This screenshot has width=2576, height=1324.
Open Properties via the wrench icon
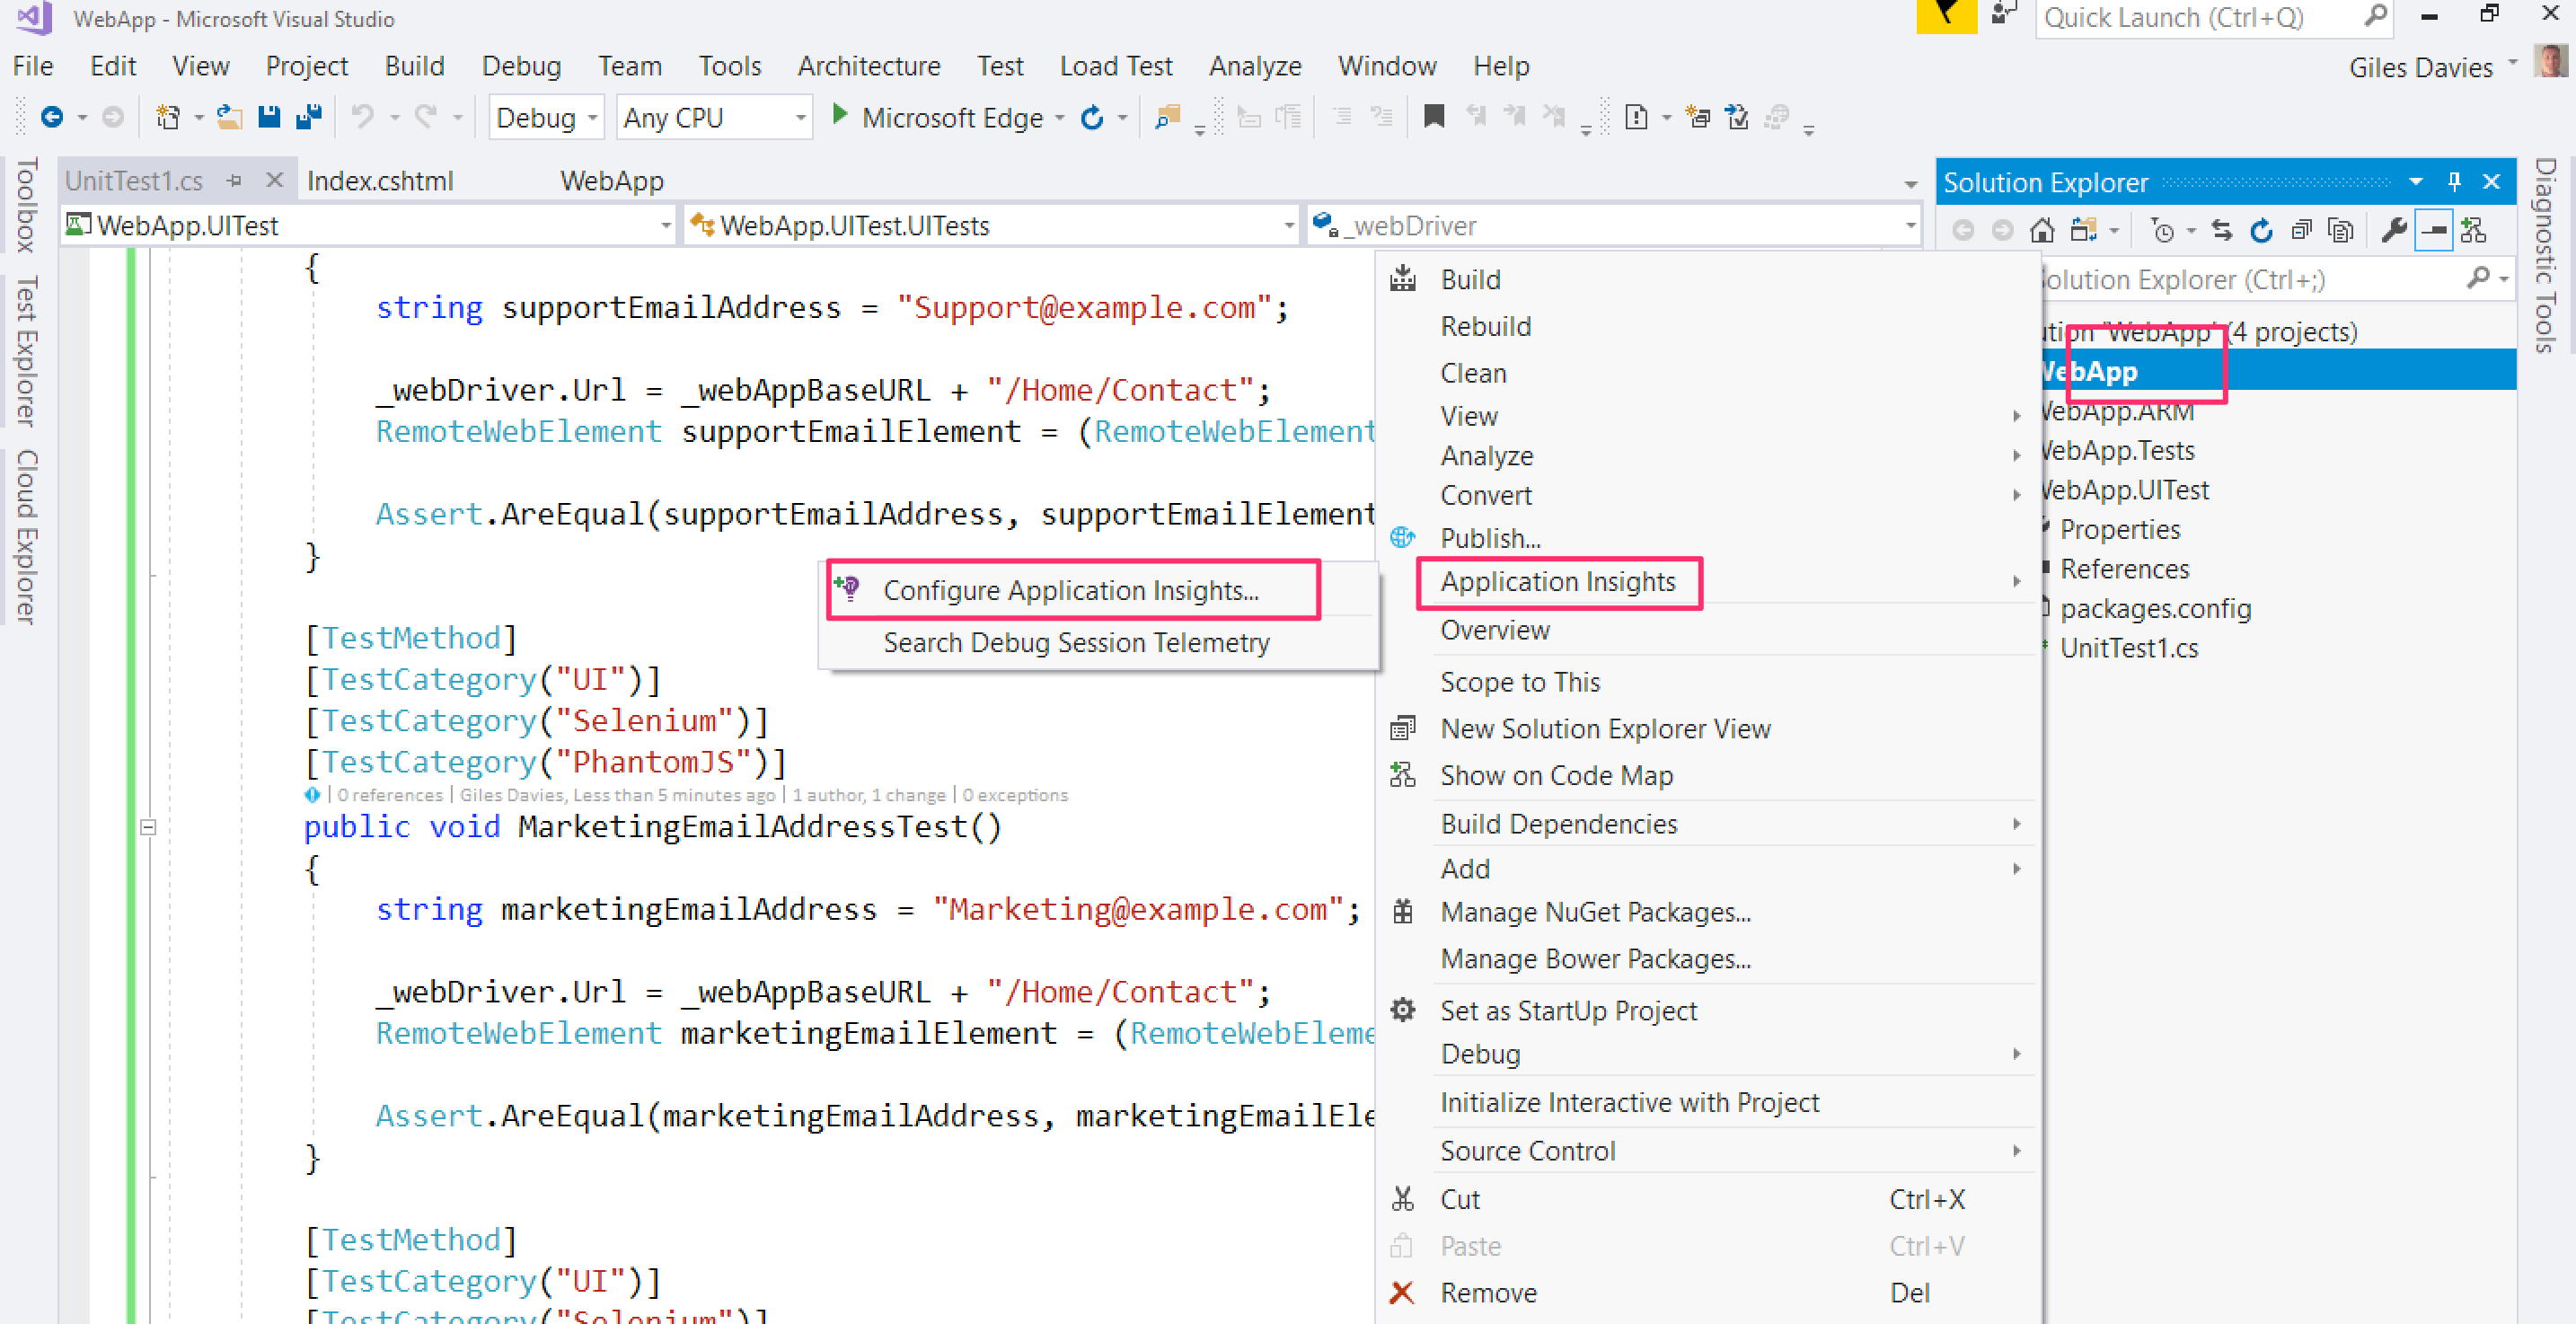coord(2394,231)
